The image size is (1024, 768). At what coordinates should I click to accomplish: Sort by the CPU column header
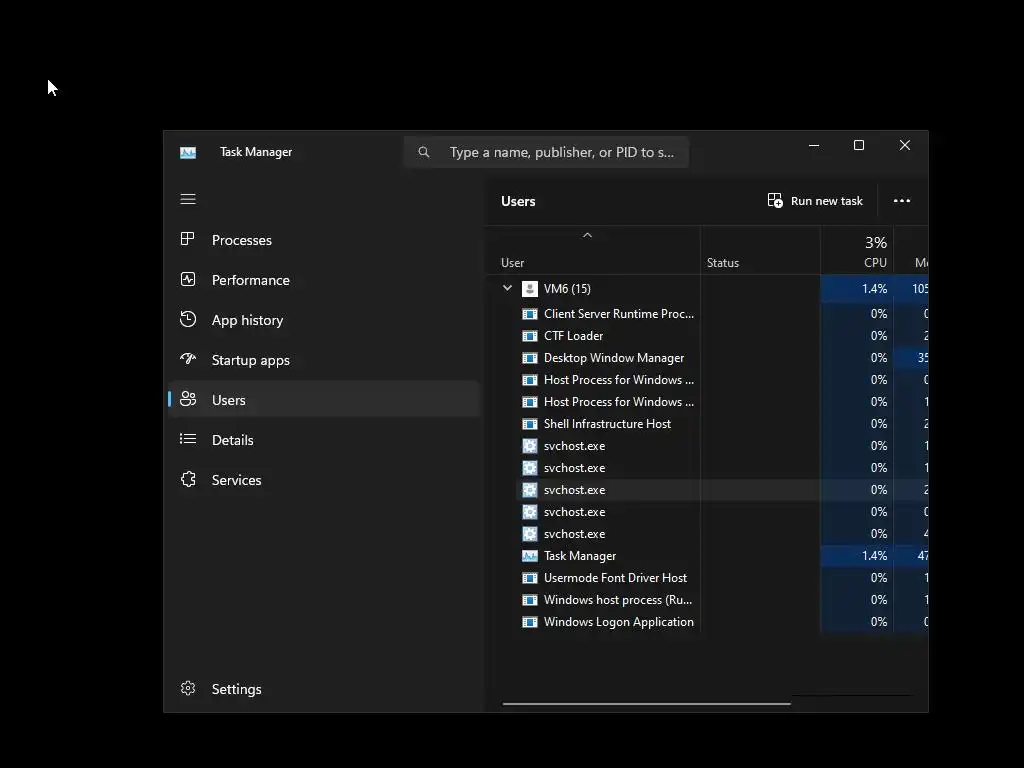point(857,251)
